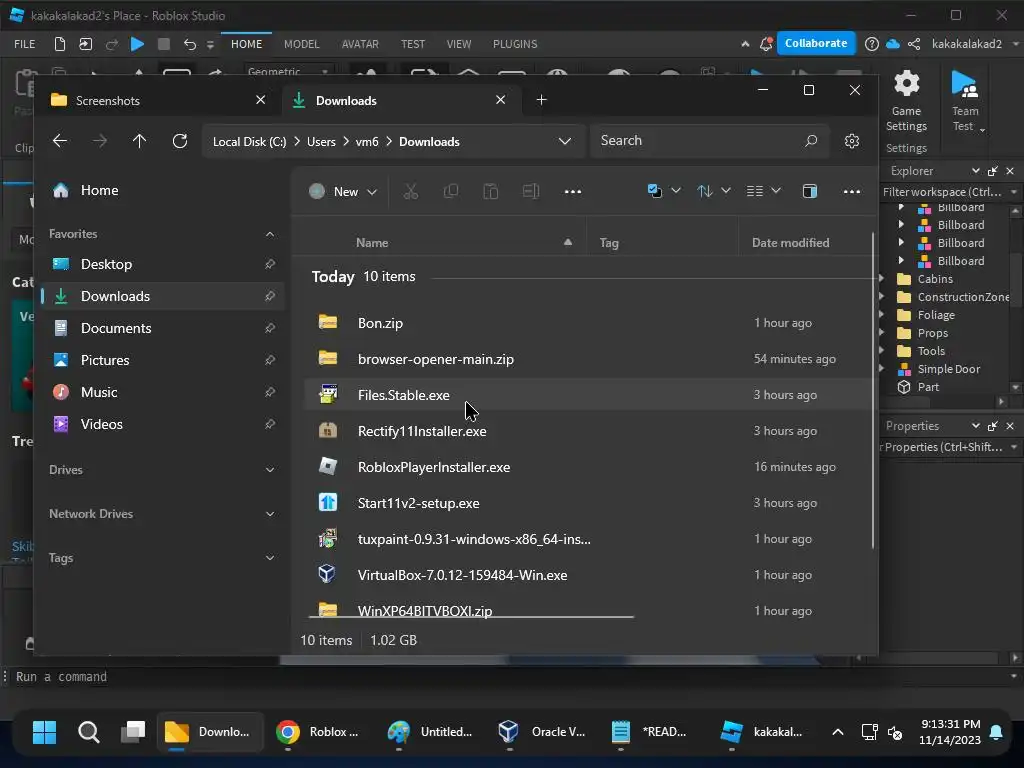The height and width of the screenshot is (768, 1024).
Task: Expand the Network Drives section
Action: tap(270, 514)
